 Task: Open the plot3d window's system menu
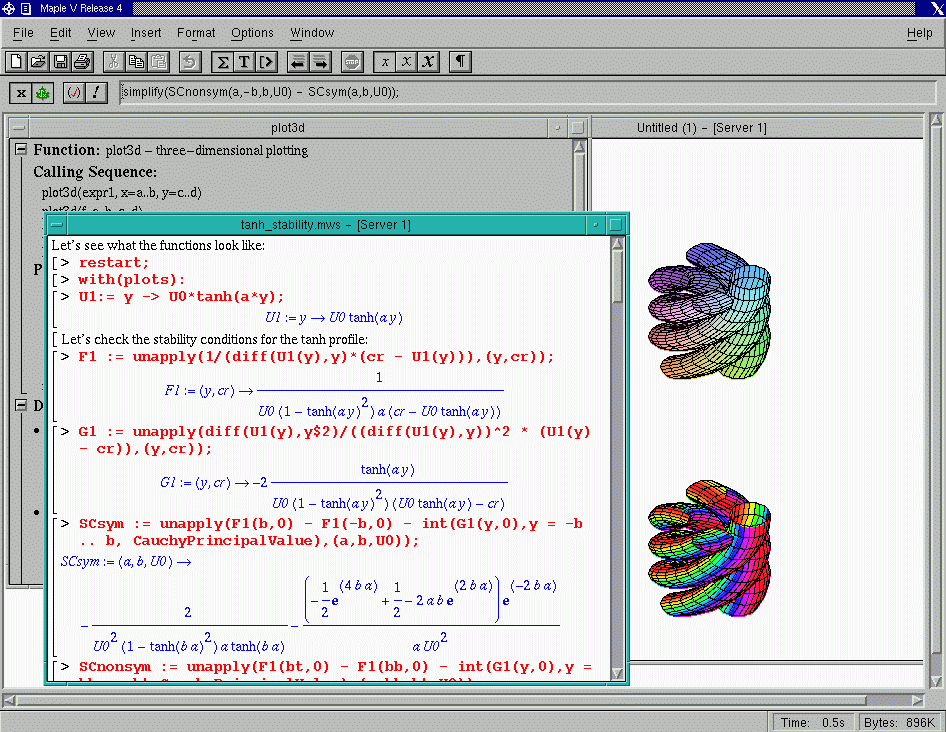18,128
